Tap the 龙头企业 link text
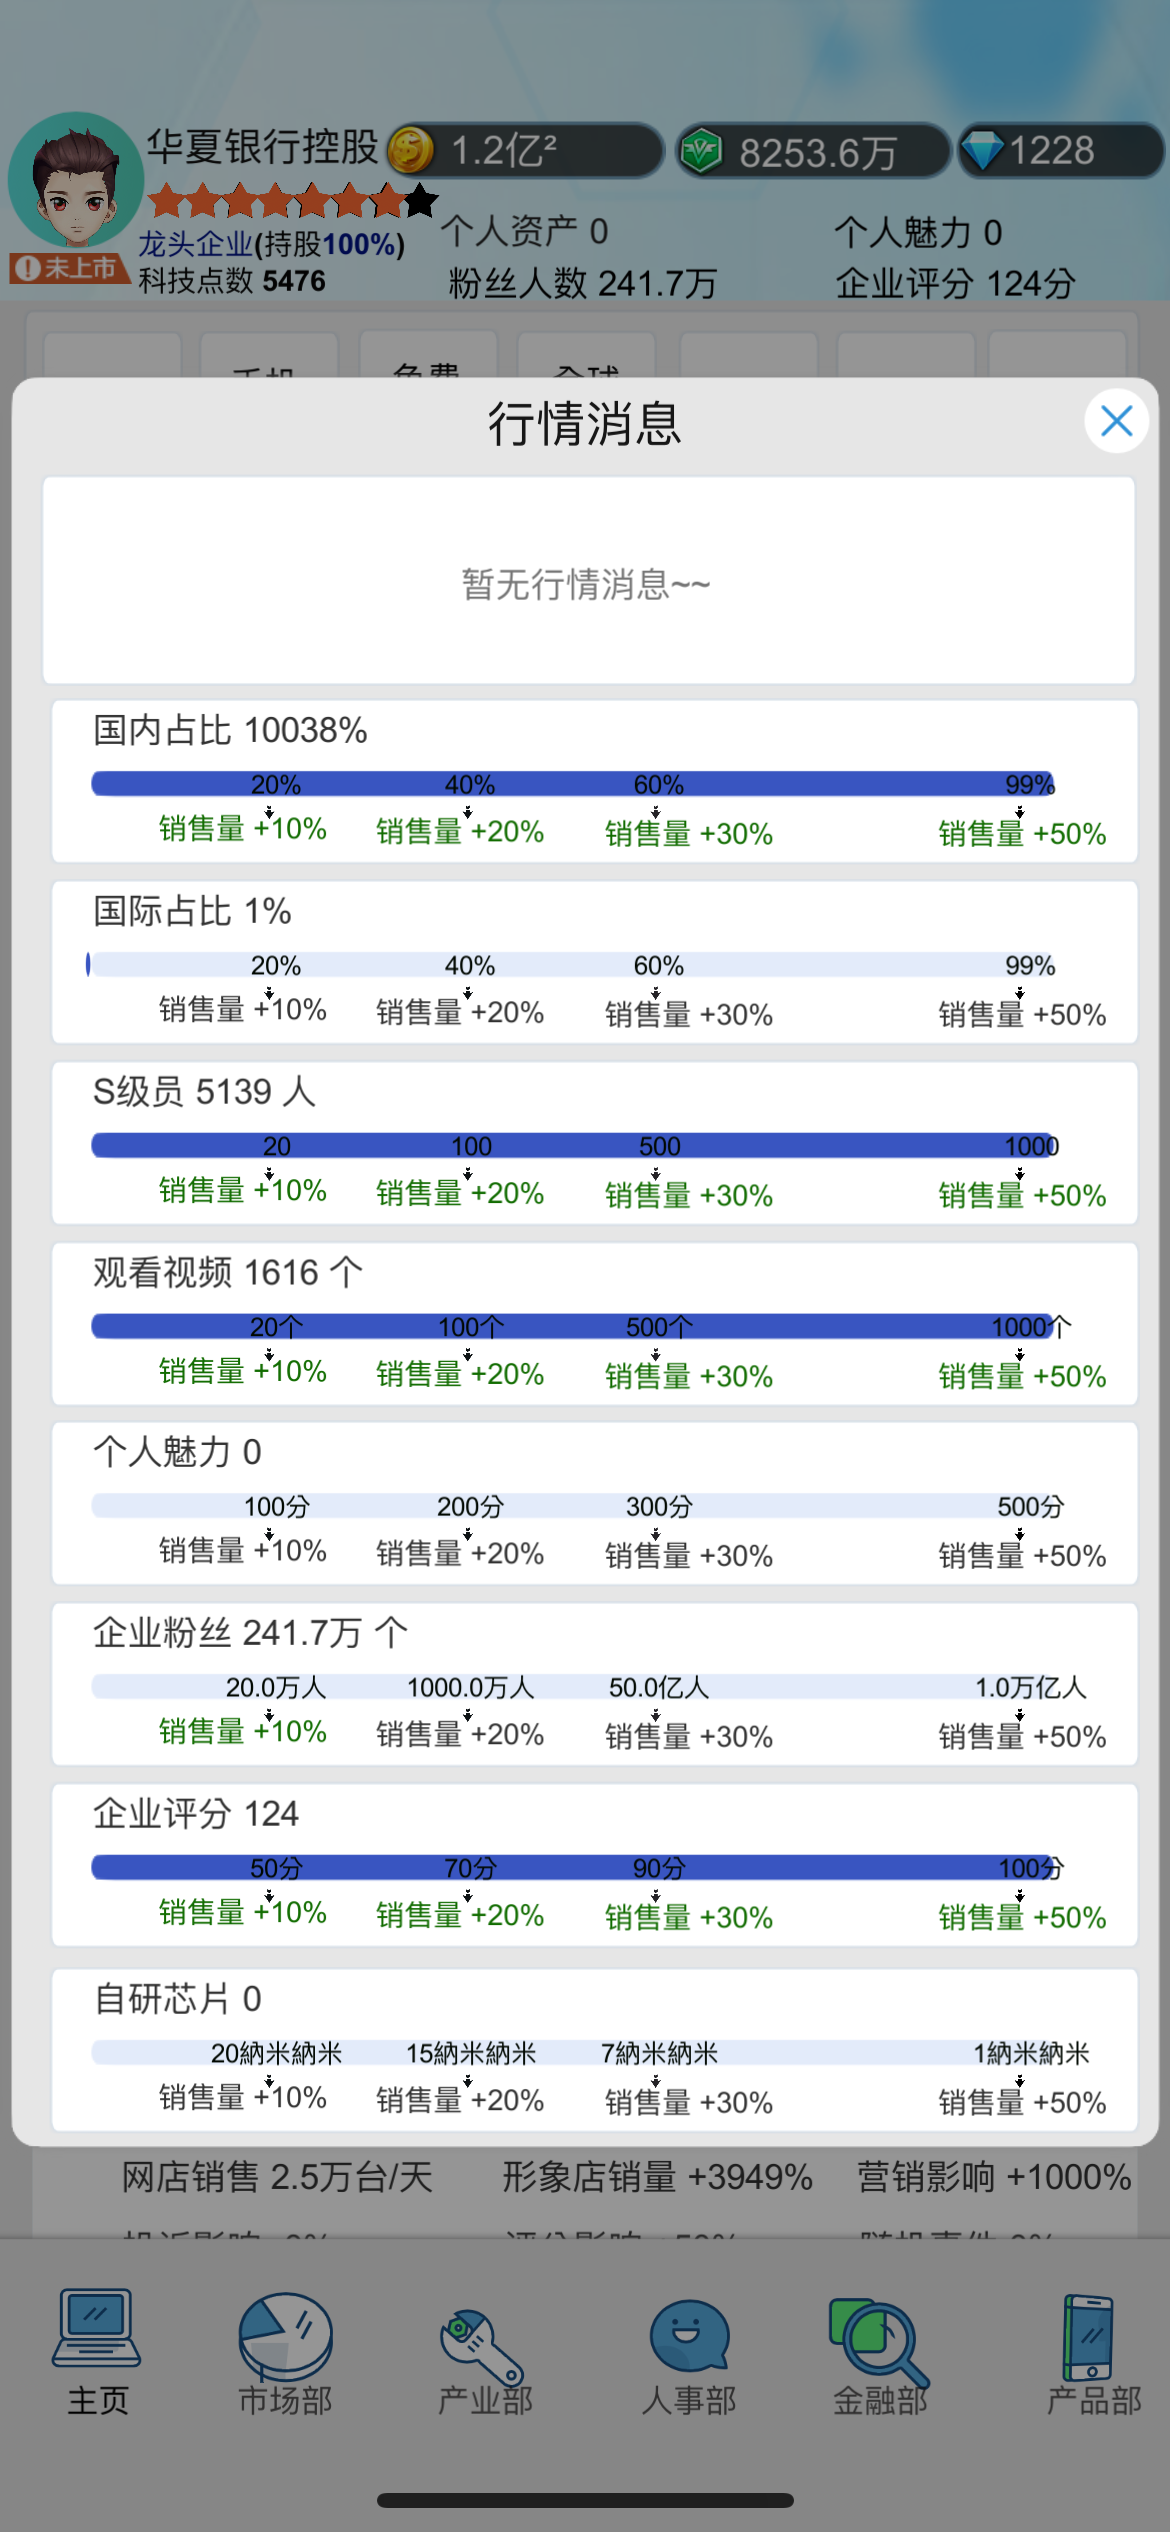This screenshot has height=2532, width=1170. [x=195, y=244]
